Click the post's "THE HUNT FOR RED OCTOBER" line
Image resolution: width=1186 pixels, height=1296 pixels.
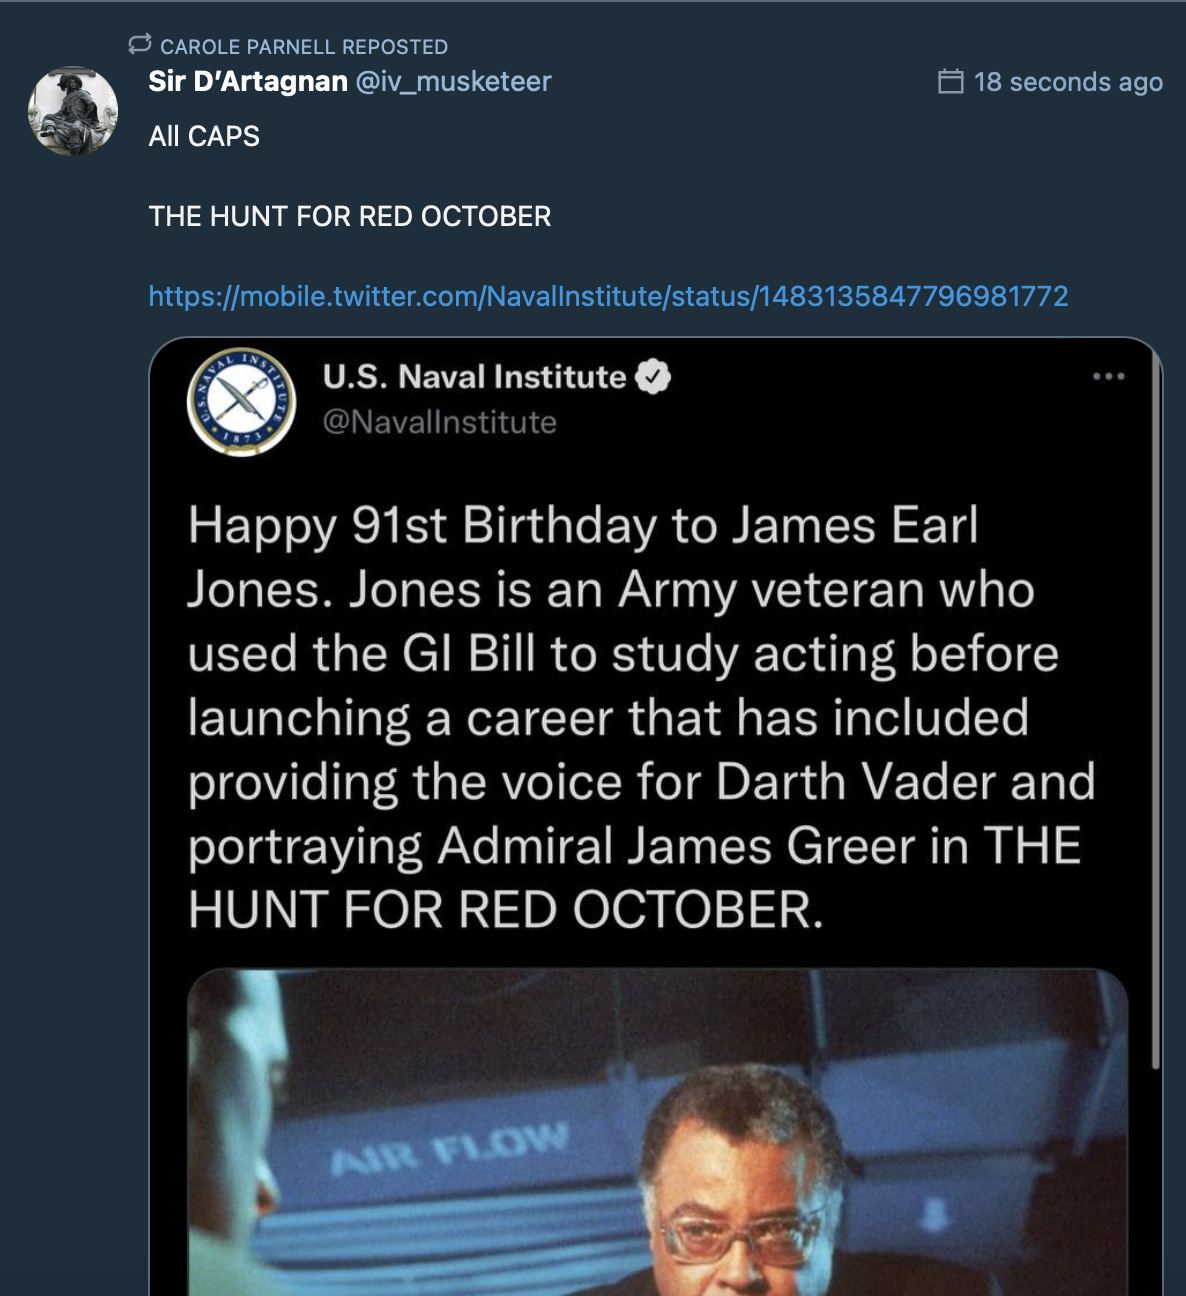tap(350, 216)
